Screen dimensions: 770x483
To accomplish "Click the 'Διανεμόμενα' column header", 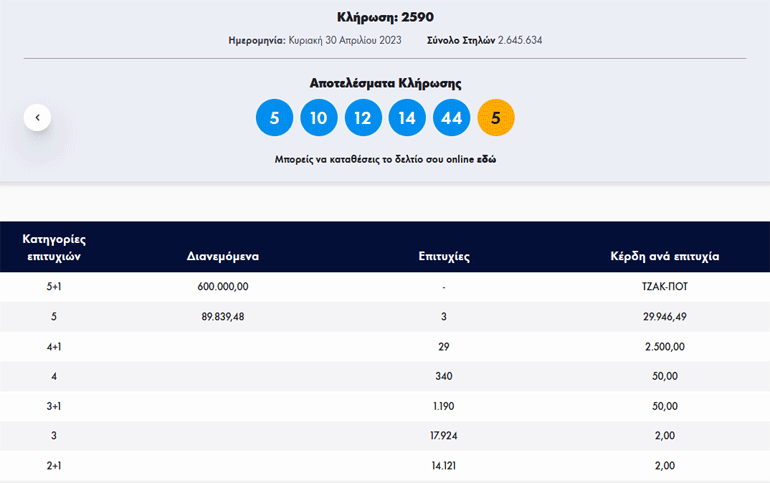I will tap(223, 256).
